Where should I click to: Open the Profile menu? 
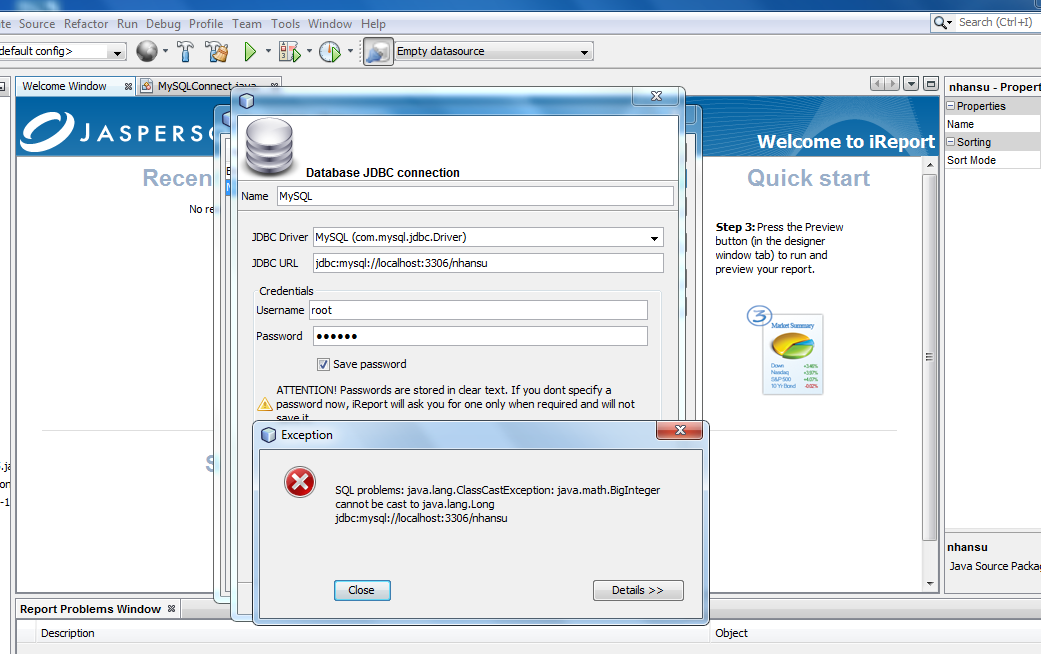[206, 24]
